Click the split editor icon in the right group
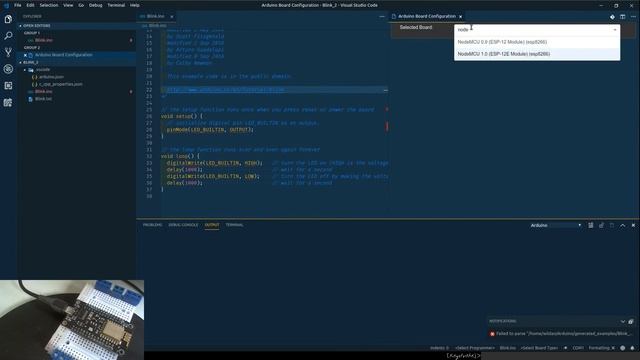Image resolution: width=640 pixels, height=360 pixels. (622, 17)
